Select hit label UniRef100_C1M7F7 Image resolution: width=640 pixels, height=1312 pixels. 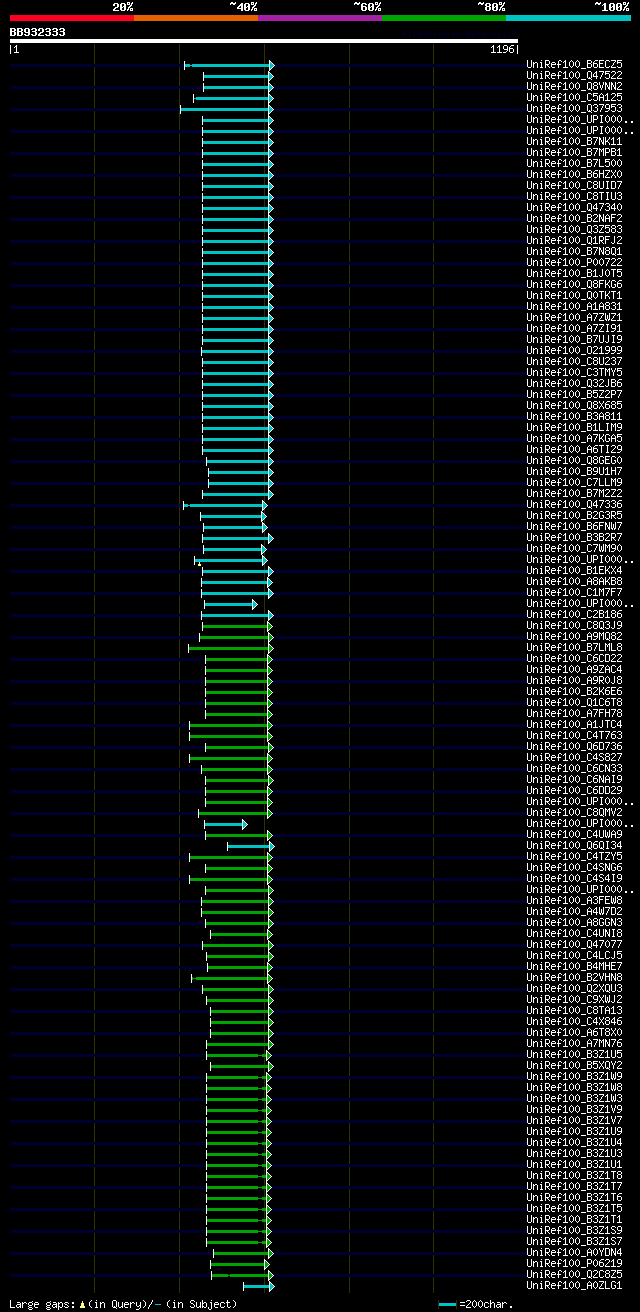(574, 592)
